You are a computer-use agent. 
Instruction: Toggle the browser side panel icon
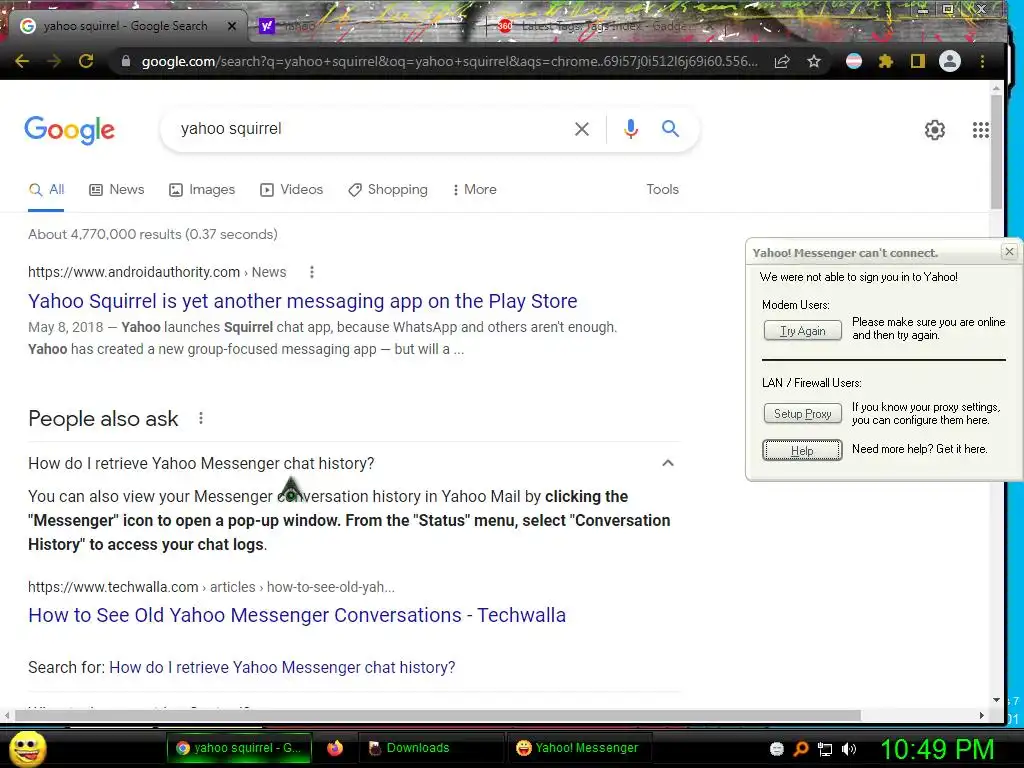point(918,61)
